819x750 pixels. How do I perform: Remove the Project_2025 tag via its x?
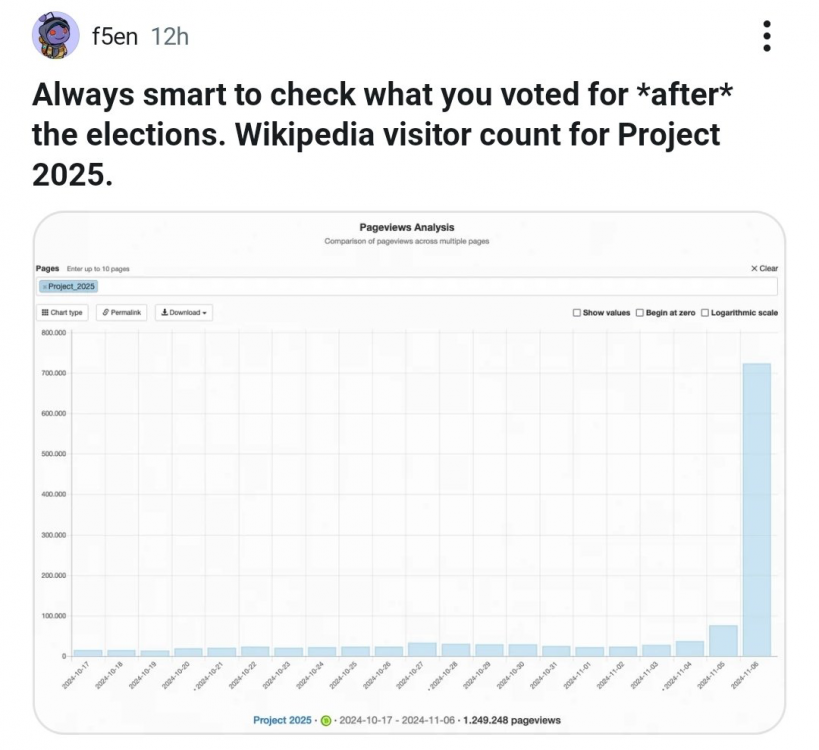tap(45, 286)
